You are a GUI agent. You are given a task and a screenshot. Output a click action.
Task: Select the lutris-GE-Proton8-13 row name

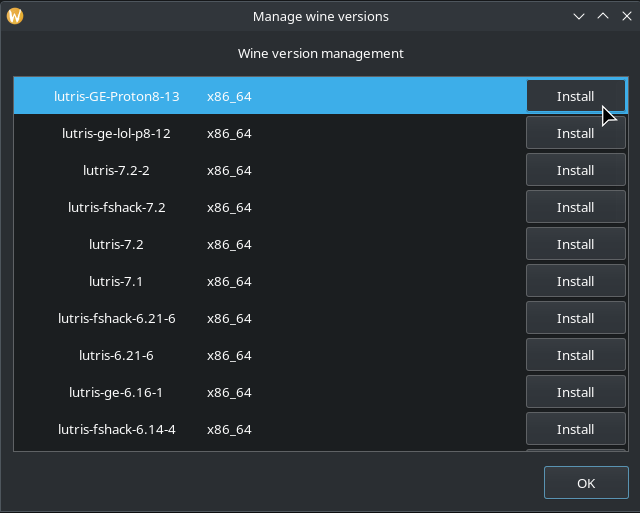pyautogui.click(x=117, y=96)
